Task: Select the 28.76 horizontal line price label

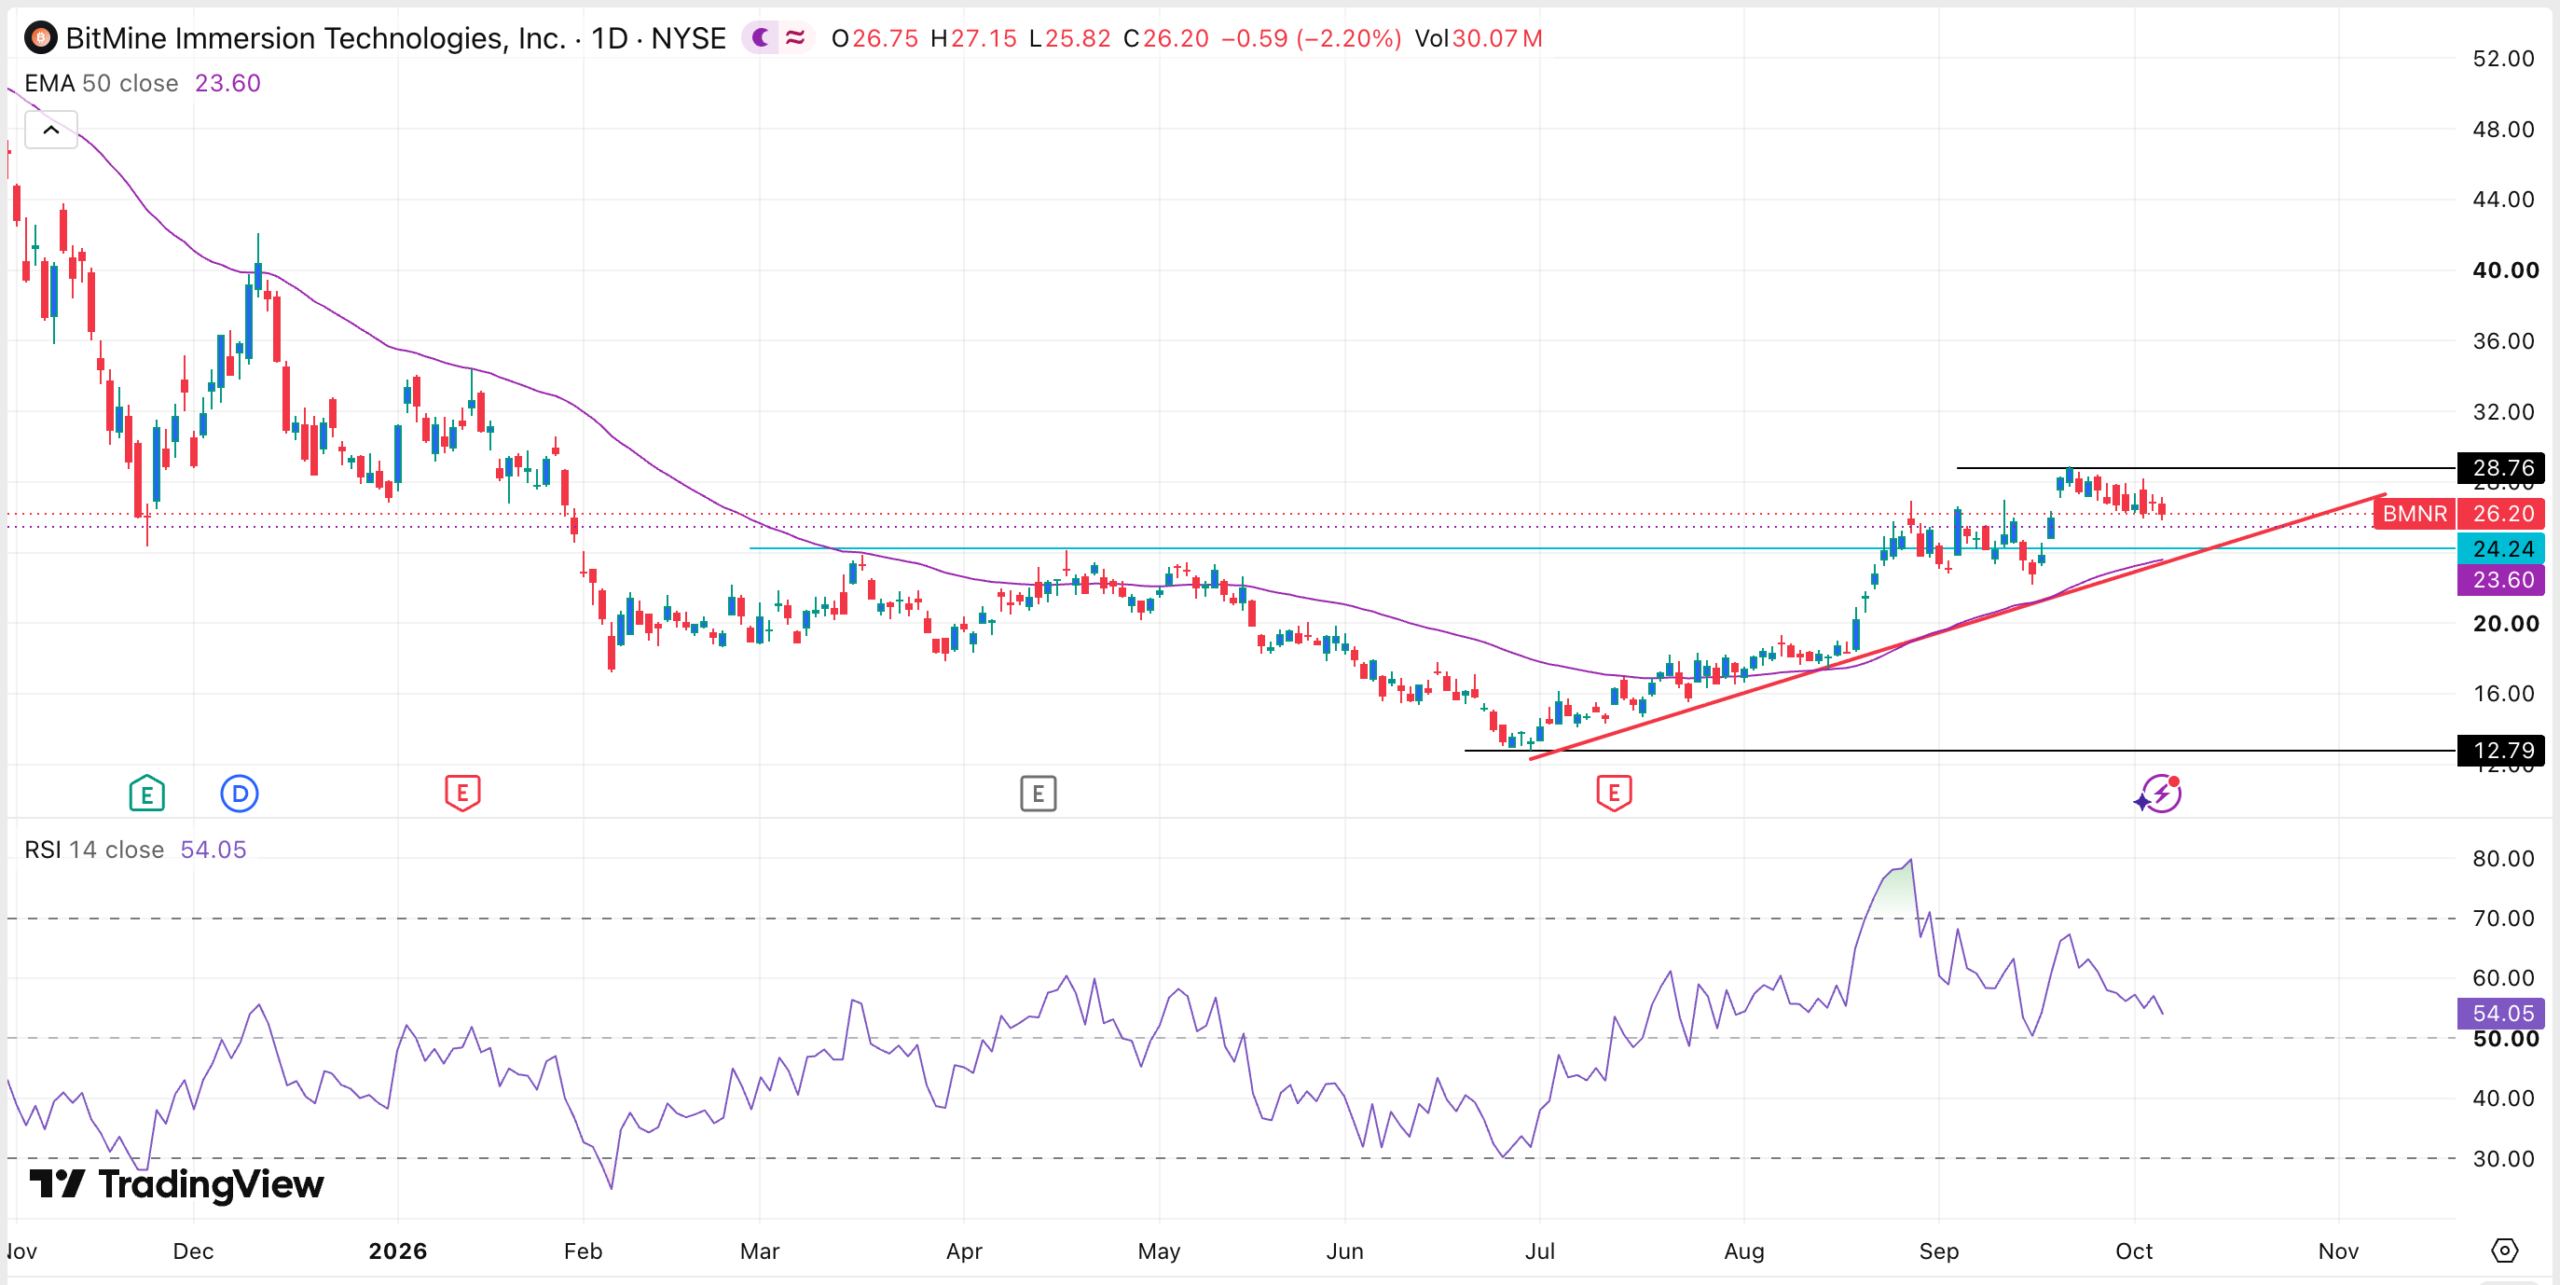Action: tap(2501, 468)
